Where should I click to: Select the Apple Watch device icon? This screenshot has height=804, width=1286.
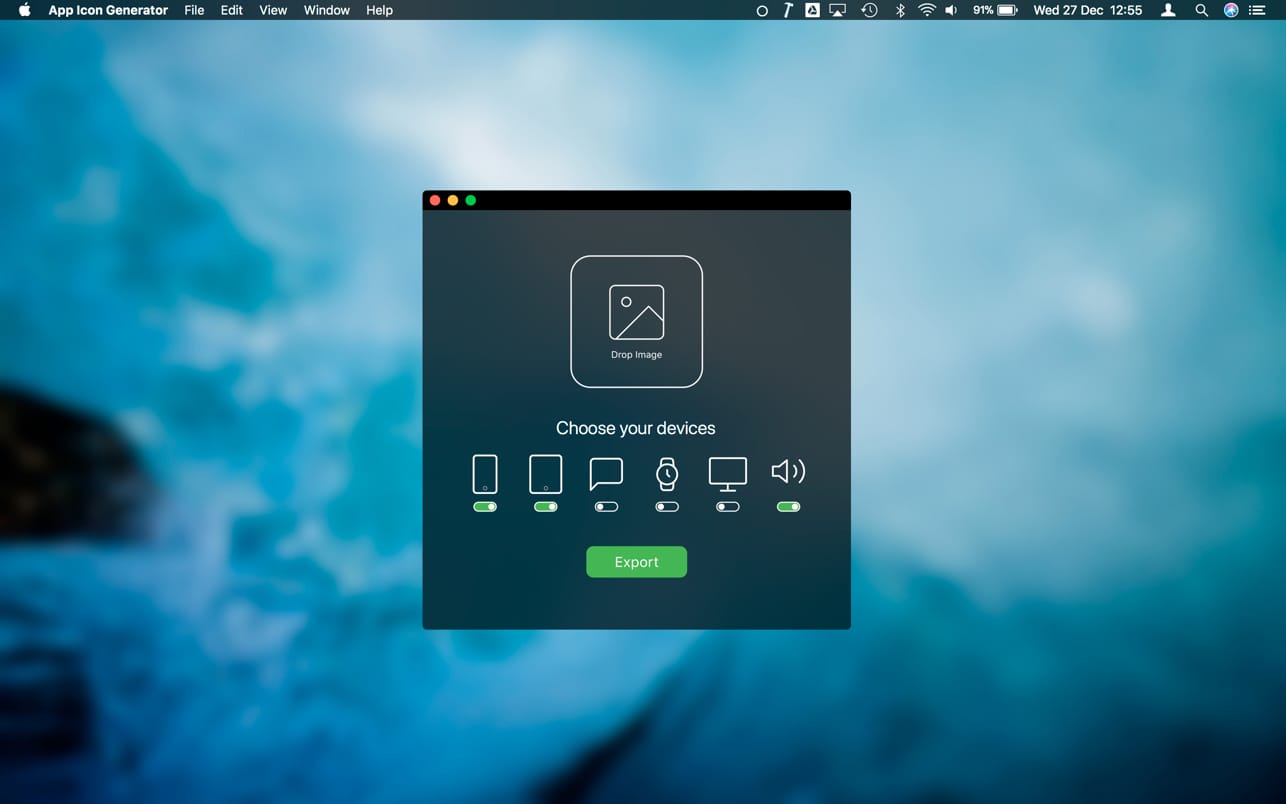tap(666, 472)
